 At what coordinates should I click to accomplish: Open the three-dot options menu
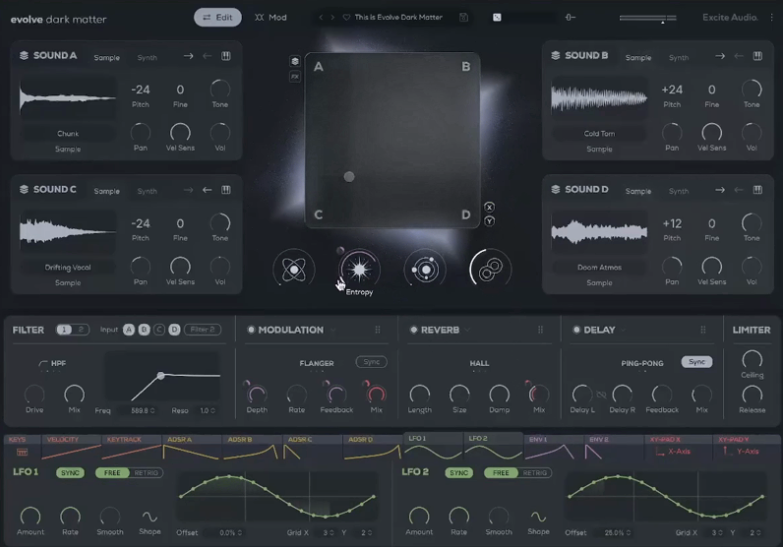[772, 17]
